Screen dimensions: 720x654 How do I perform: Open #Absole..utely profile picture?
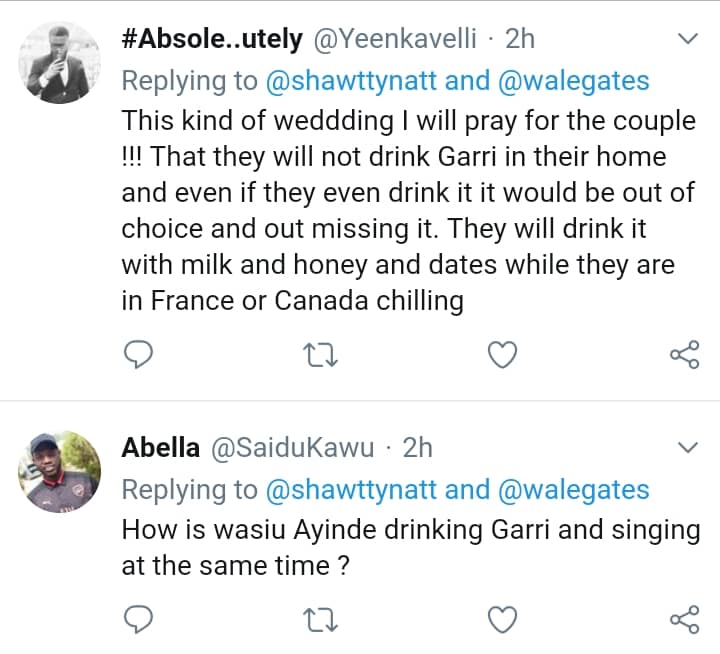[x=61, y=62]
